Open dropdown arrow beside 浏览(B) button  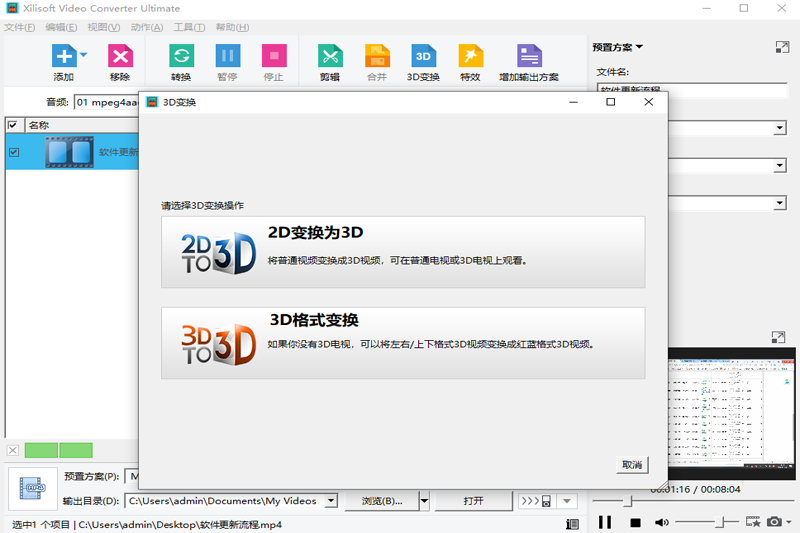click(424, 501)
